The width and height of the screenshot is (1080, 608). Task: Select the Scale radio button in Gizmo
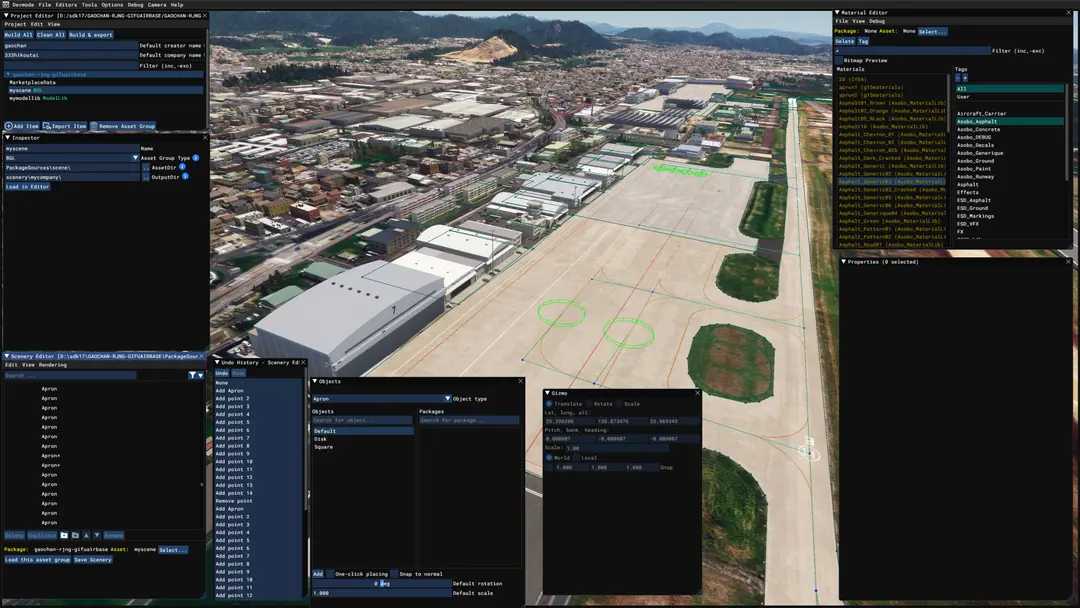619,403
